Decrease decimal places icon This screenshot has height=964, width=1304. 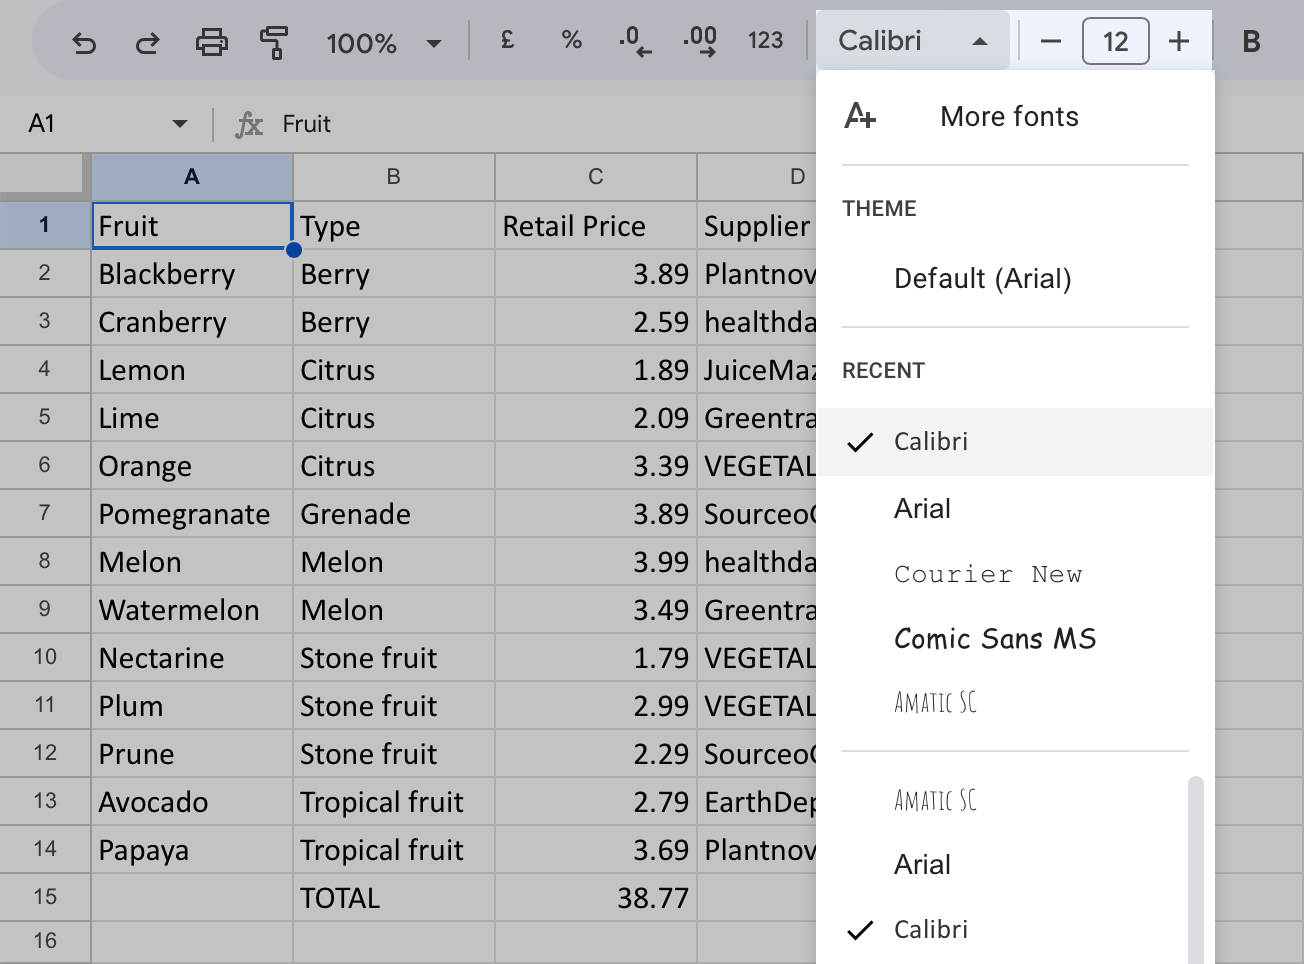[x=635, y=41]
